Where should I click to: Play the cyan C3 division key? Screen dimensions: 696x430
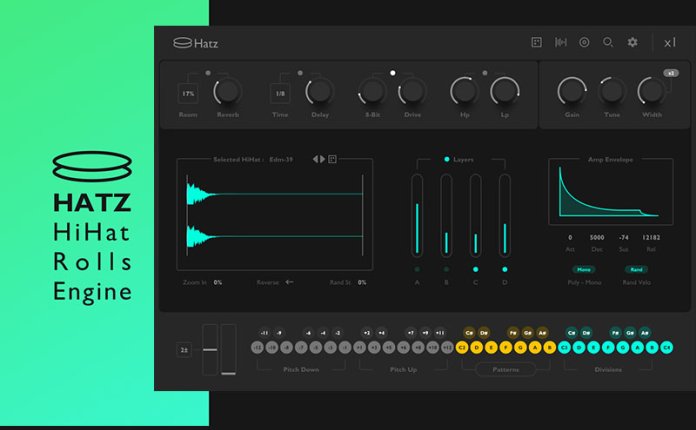564,347
